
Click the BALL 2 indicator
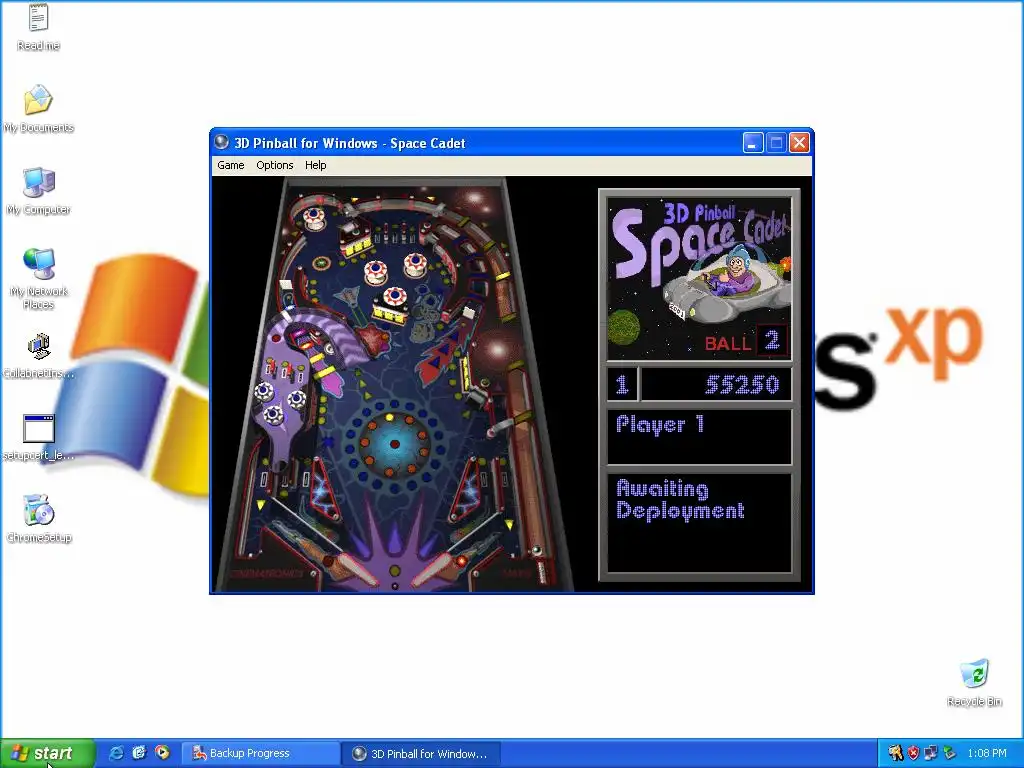pos(745,342)
